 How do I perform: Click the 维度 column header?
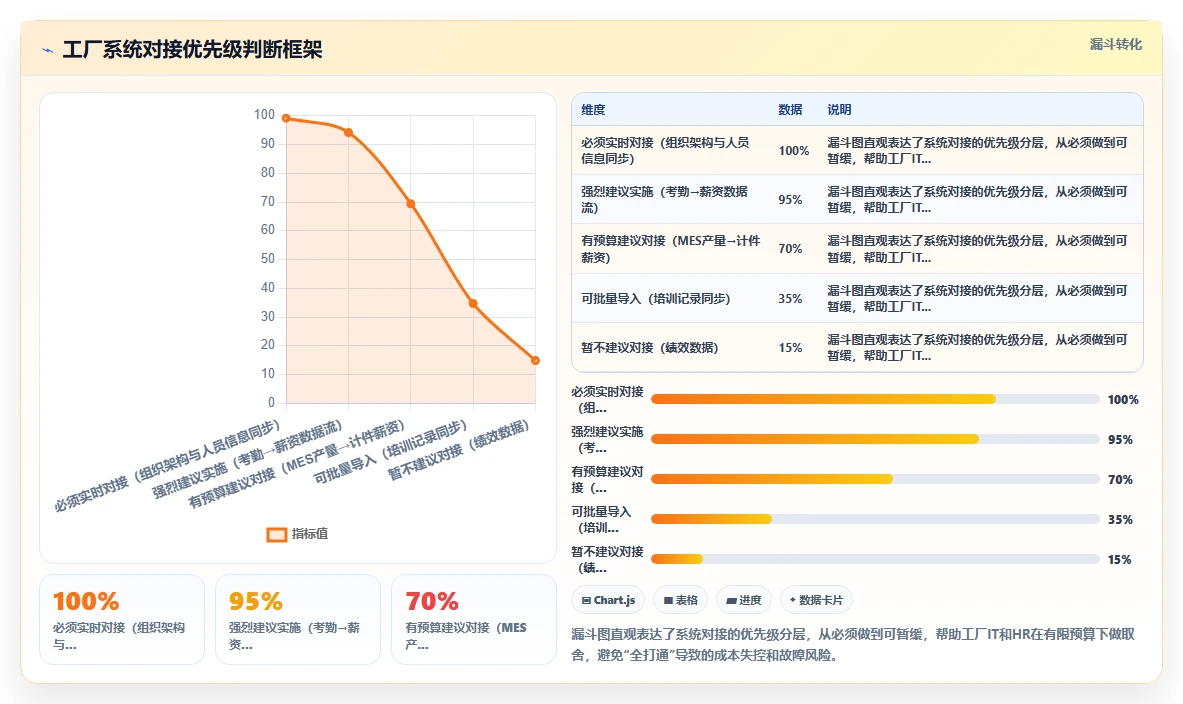593,109
